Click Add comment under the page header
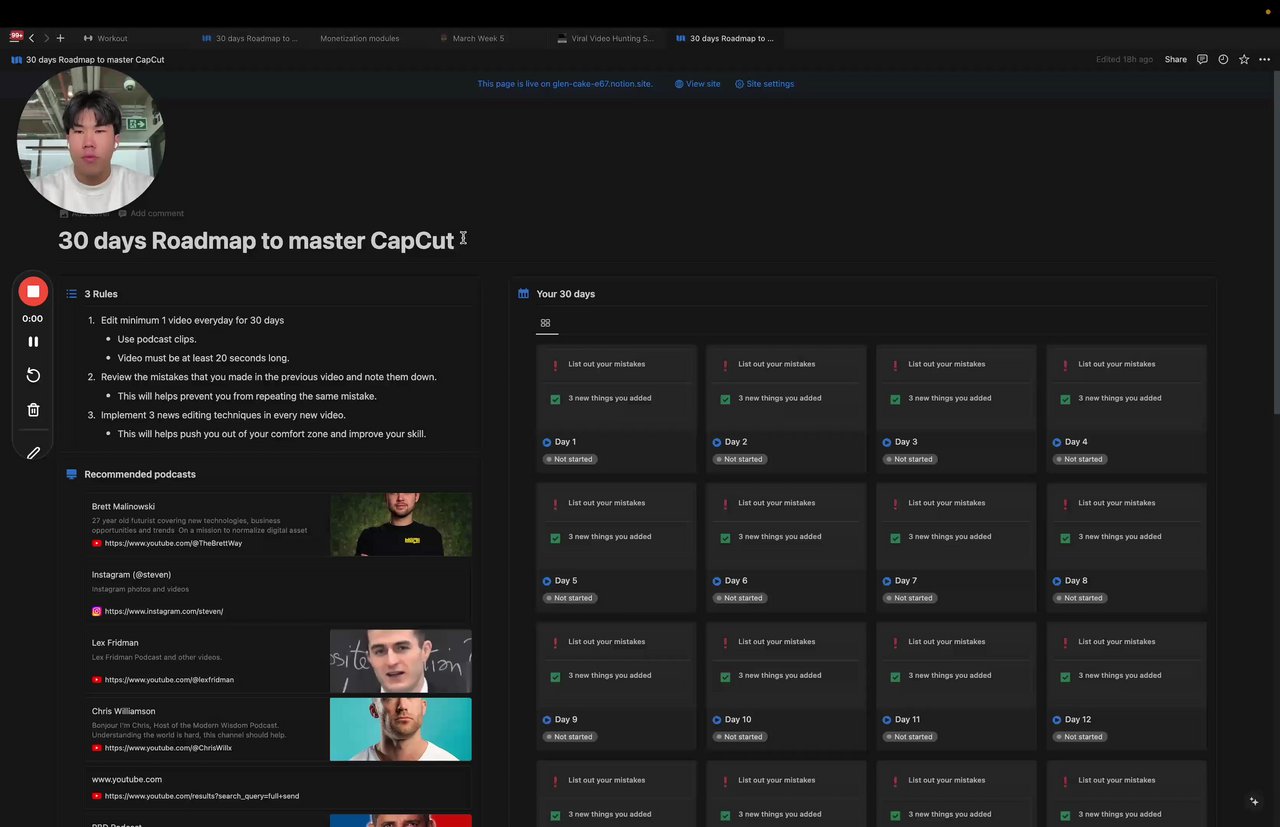The width and height of the screenshot is (1280, 827). tap(151, 213)
